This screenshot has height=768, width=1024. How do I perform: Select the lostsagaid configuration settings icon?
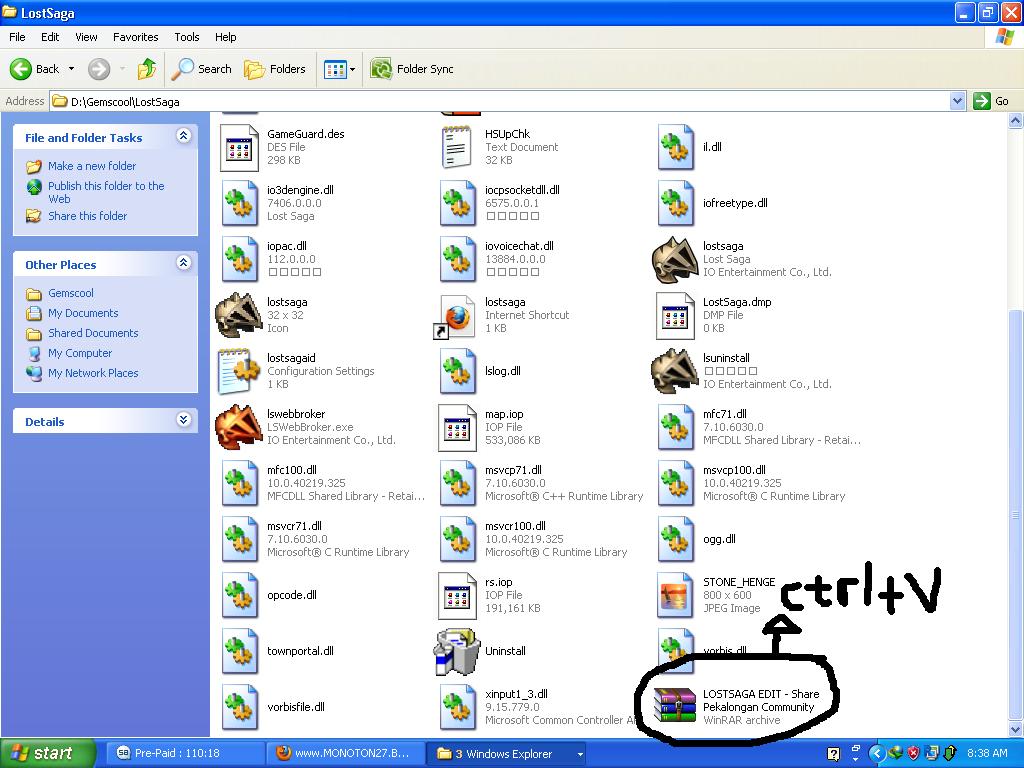point(239,371)
